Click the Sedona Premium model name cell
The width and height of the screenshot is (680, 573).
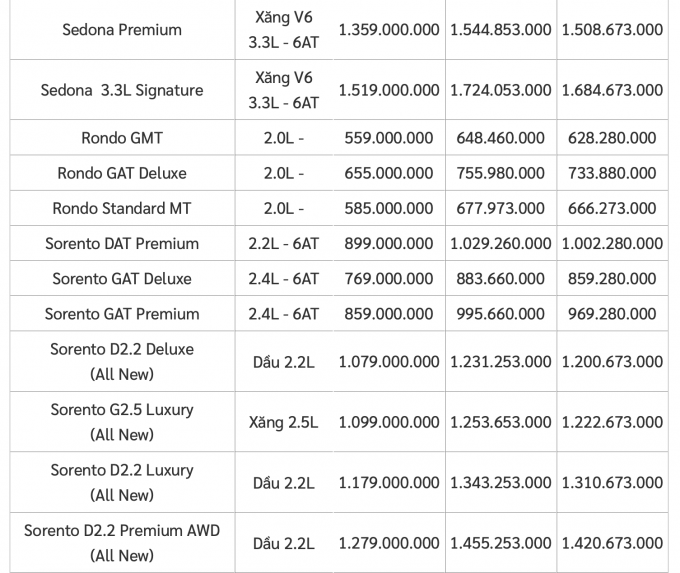[x=122, y=30]
